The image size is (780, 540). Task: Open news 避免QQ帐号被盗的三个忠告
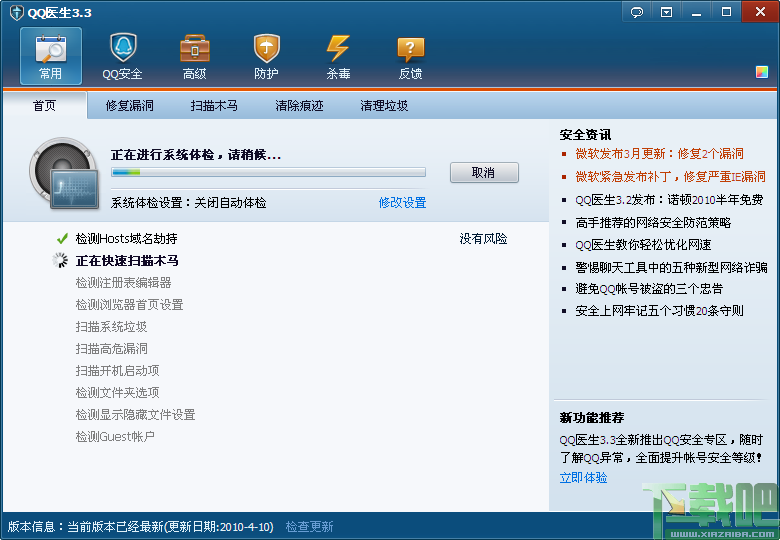click(649, 288)
